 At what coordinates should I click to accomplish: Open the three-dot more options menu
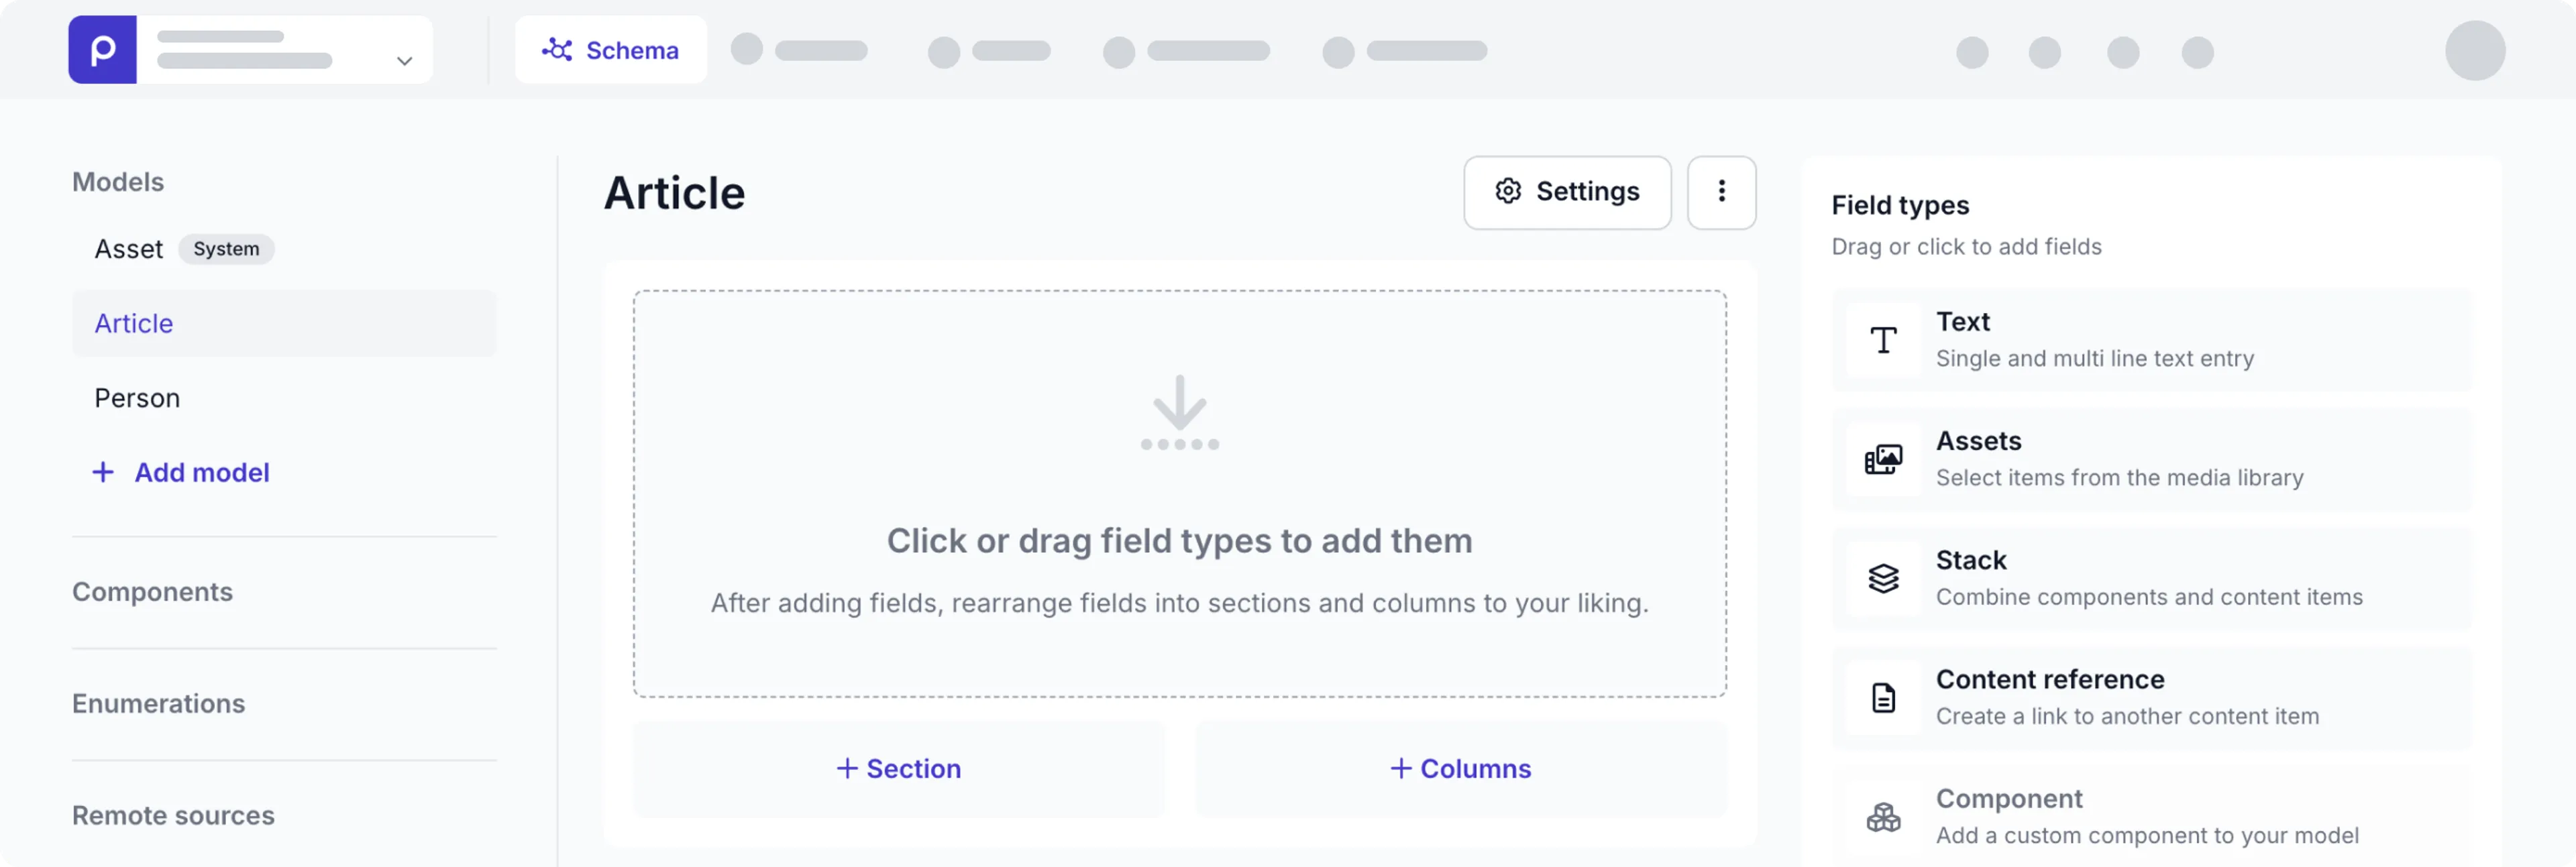click(1721, 192)
